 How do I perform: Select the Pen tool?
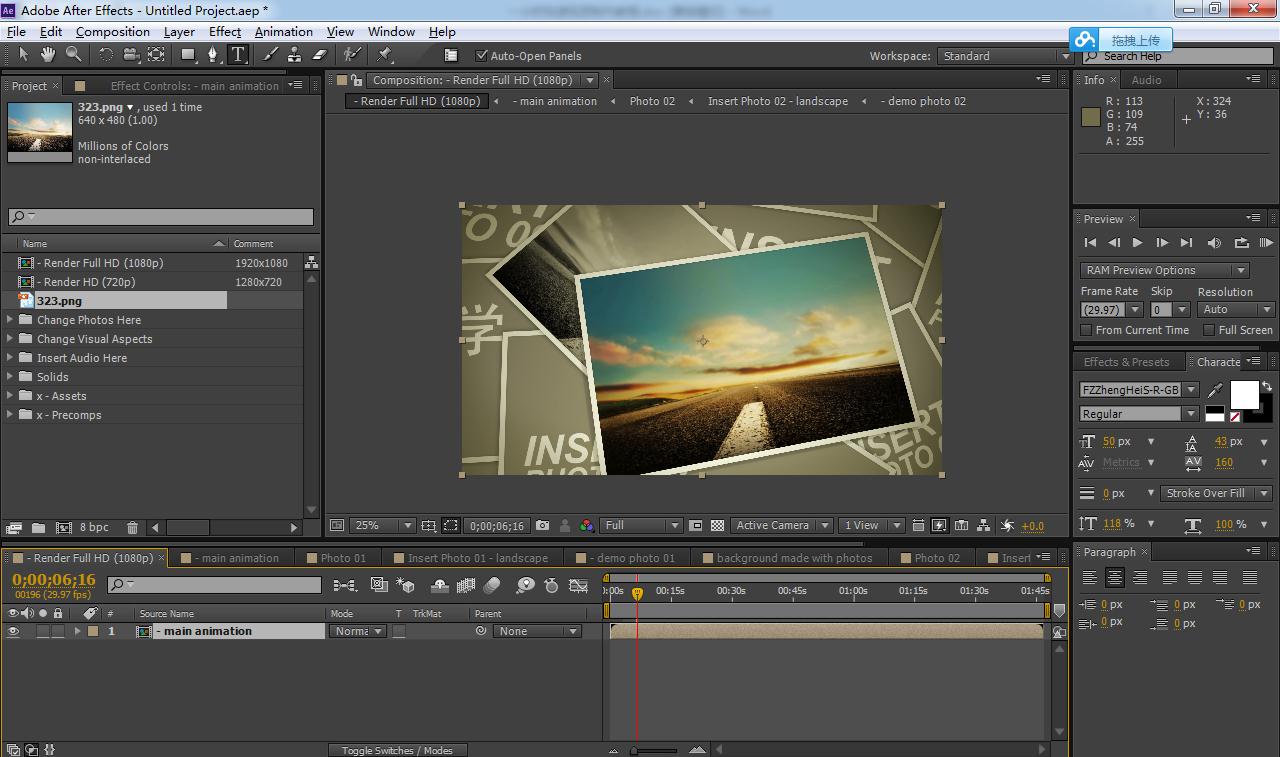[x=212, y=55]
